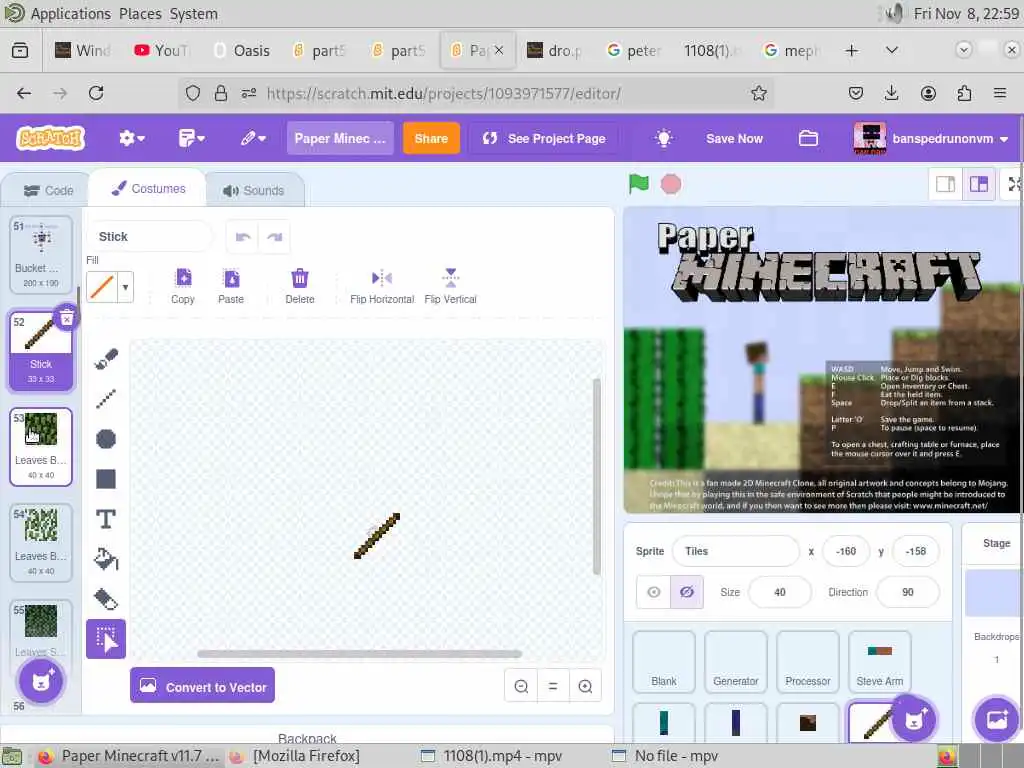Click See Project Page
Screen dimensions: 1024x768
pos(543,138)
